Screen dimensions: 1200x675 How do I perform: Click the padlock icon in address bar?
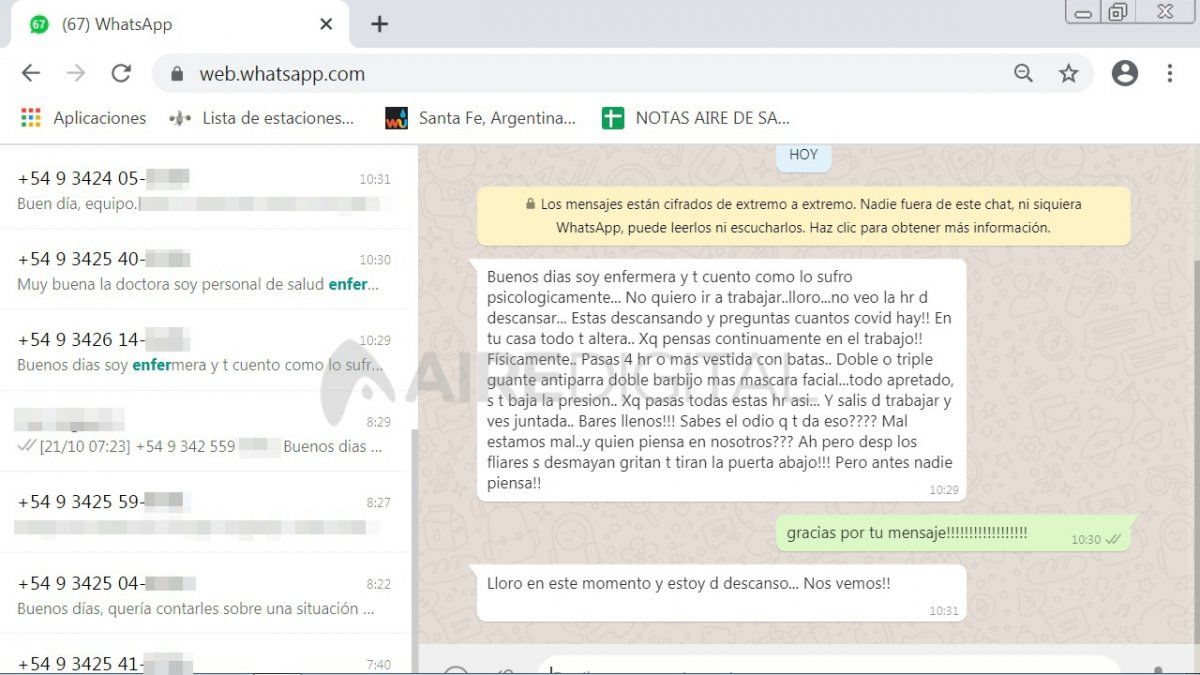tap(178, 74)
